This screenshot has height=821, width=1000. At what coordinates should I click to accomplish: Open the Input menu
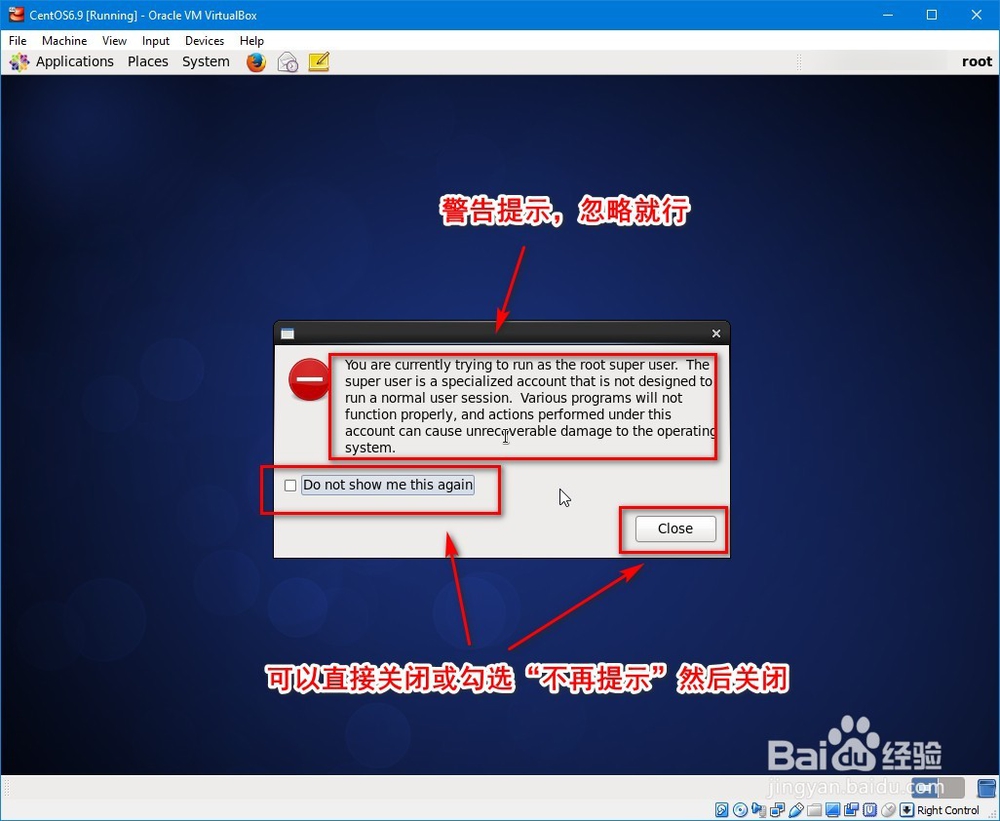(156, 41)
